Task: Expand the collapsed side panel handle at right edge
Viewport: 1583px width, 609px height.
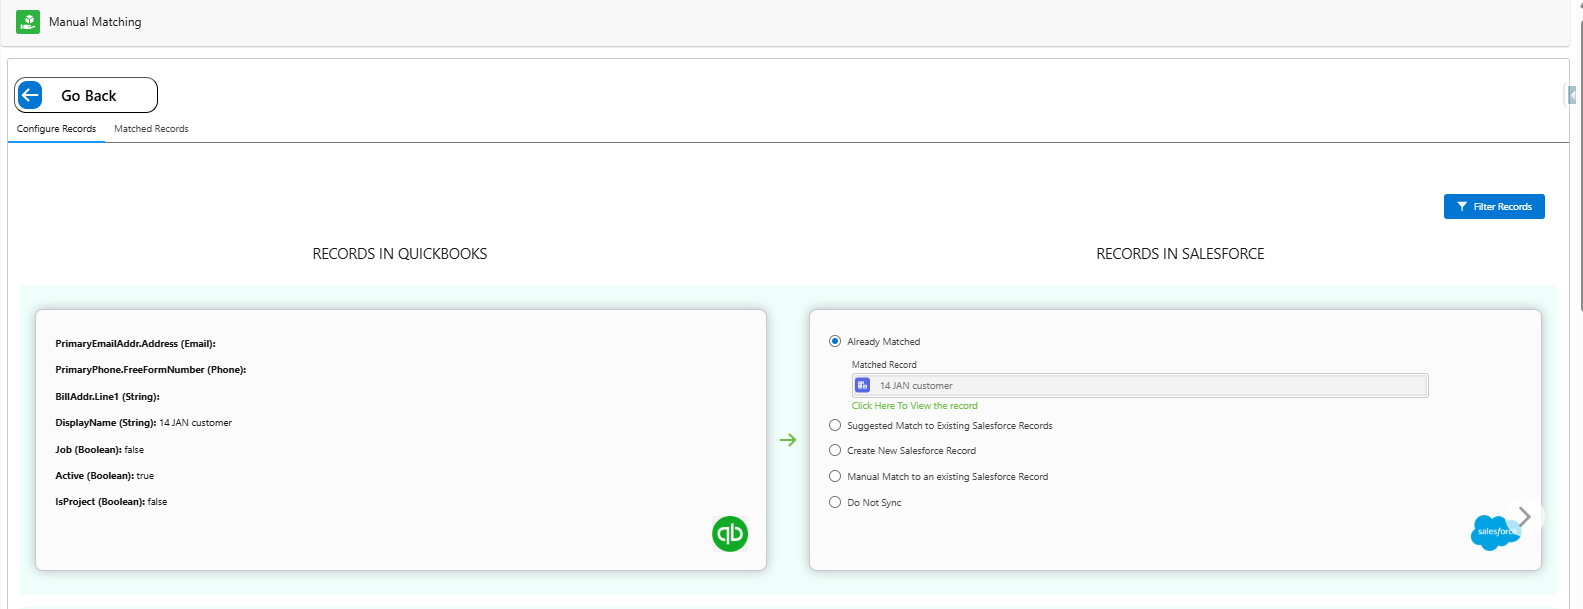Action: pos(1572,95)
